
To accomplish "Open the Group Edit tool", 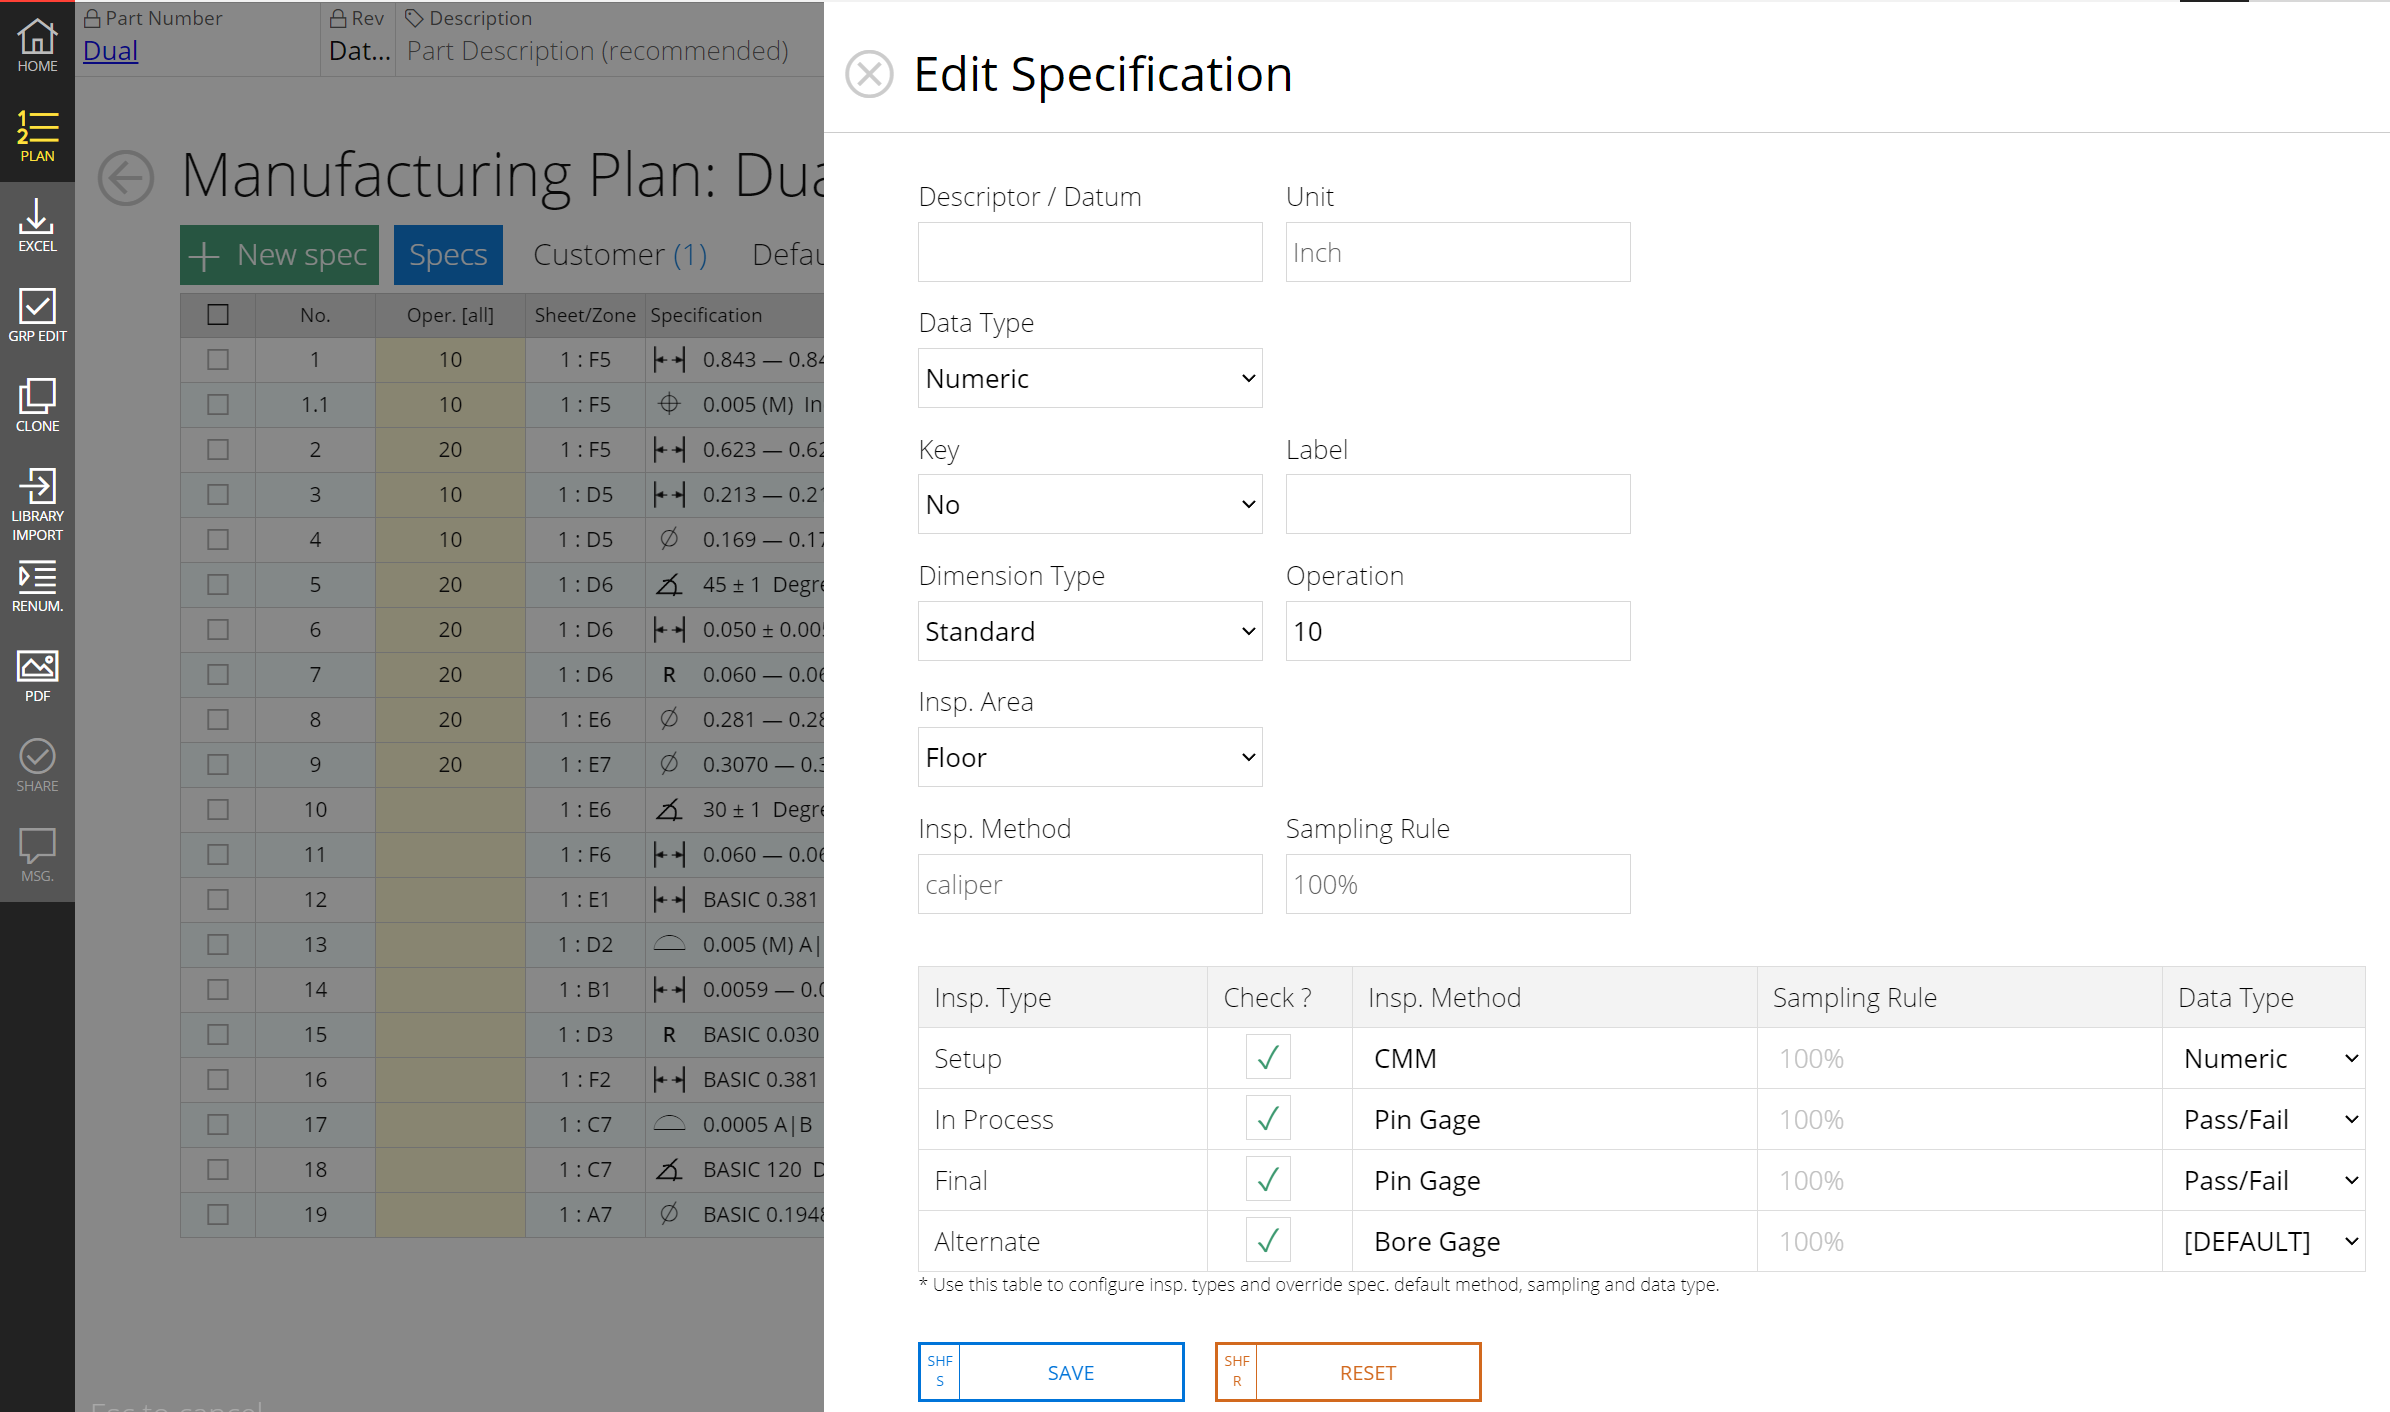I will (x=37, y=315).
